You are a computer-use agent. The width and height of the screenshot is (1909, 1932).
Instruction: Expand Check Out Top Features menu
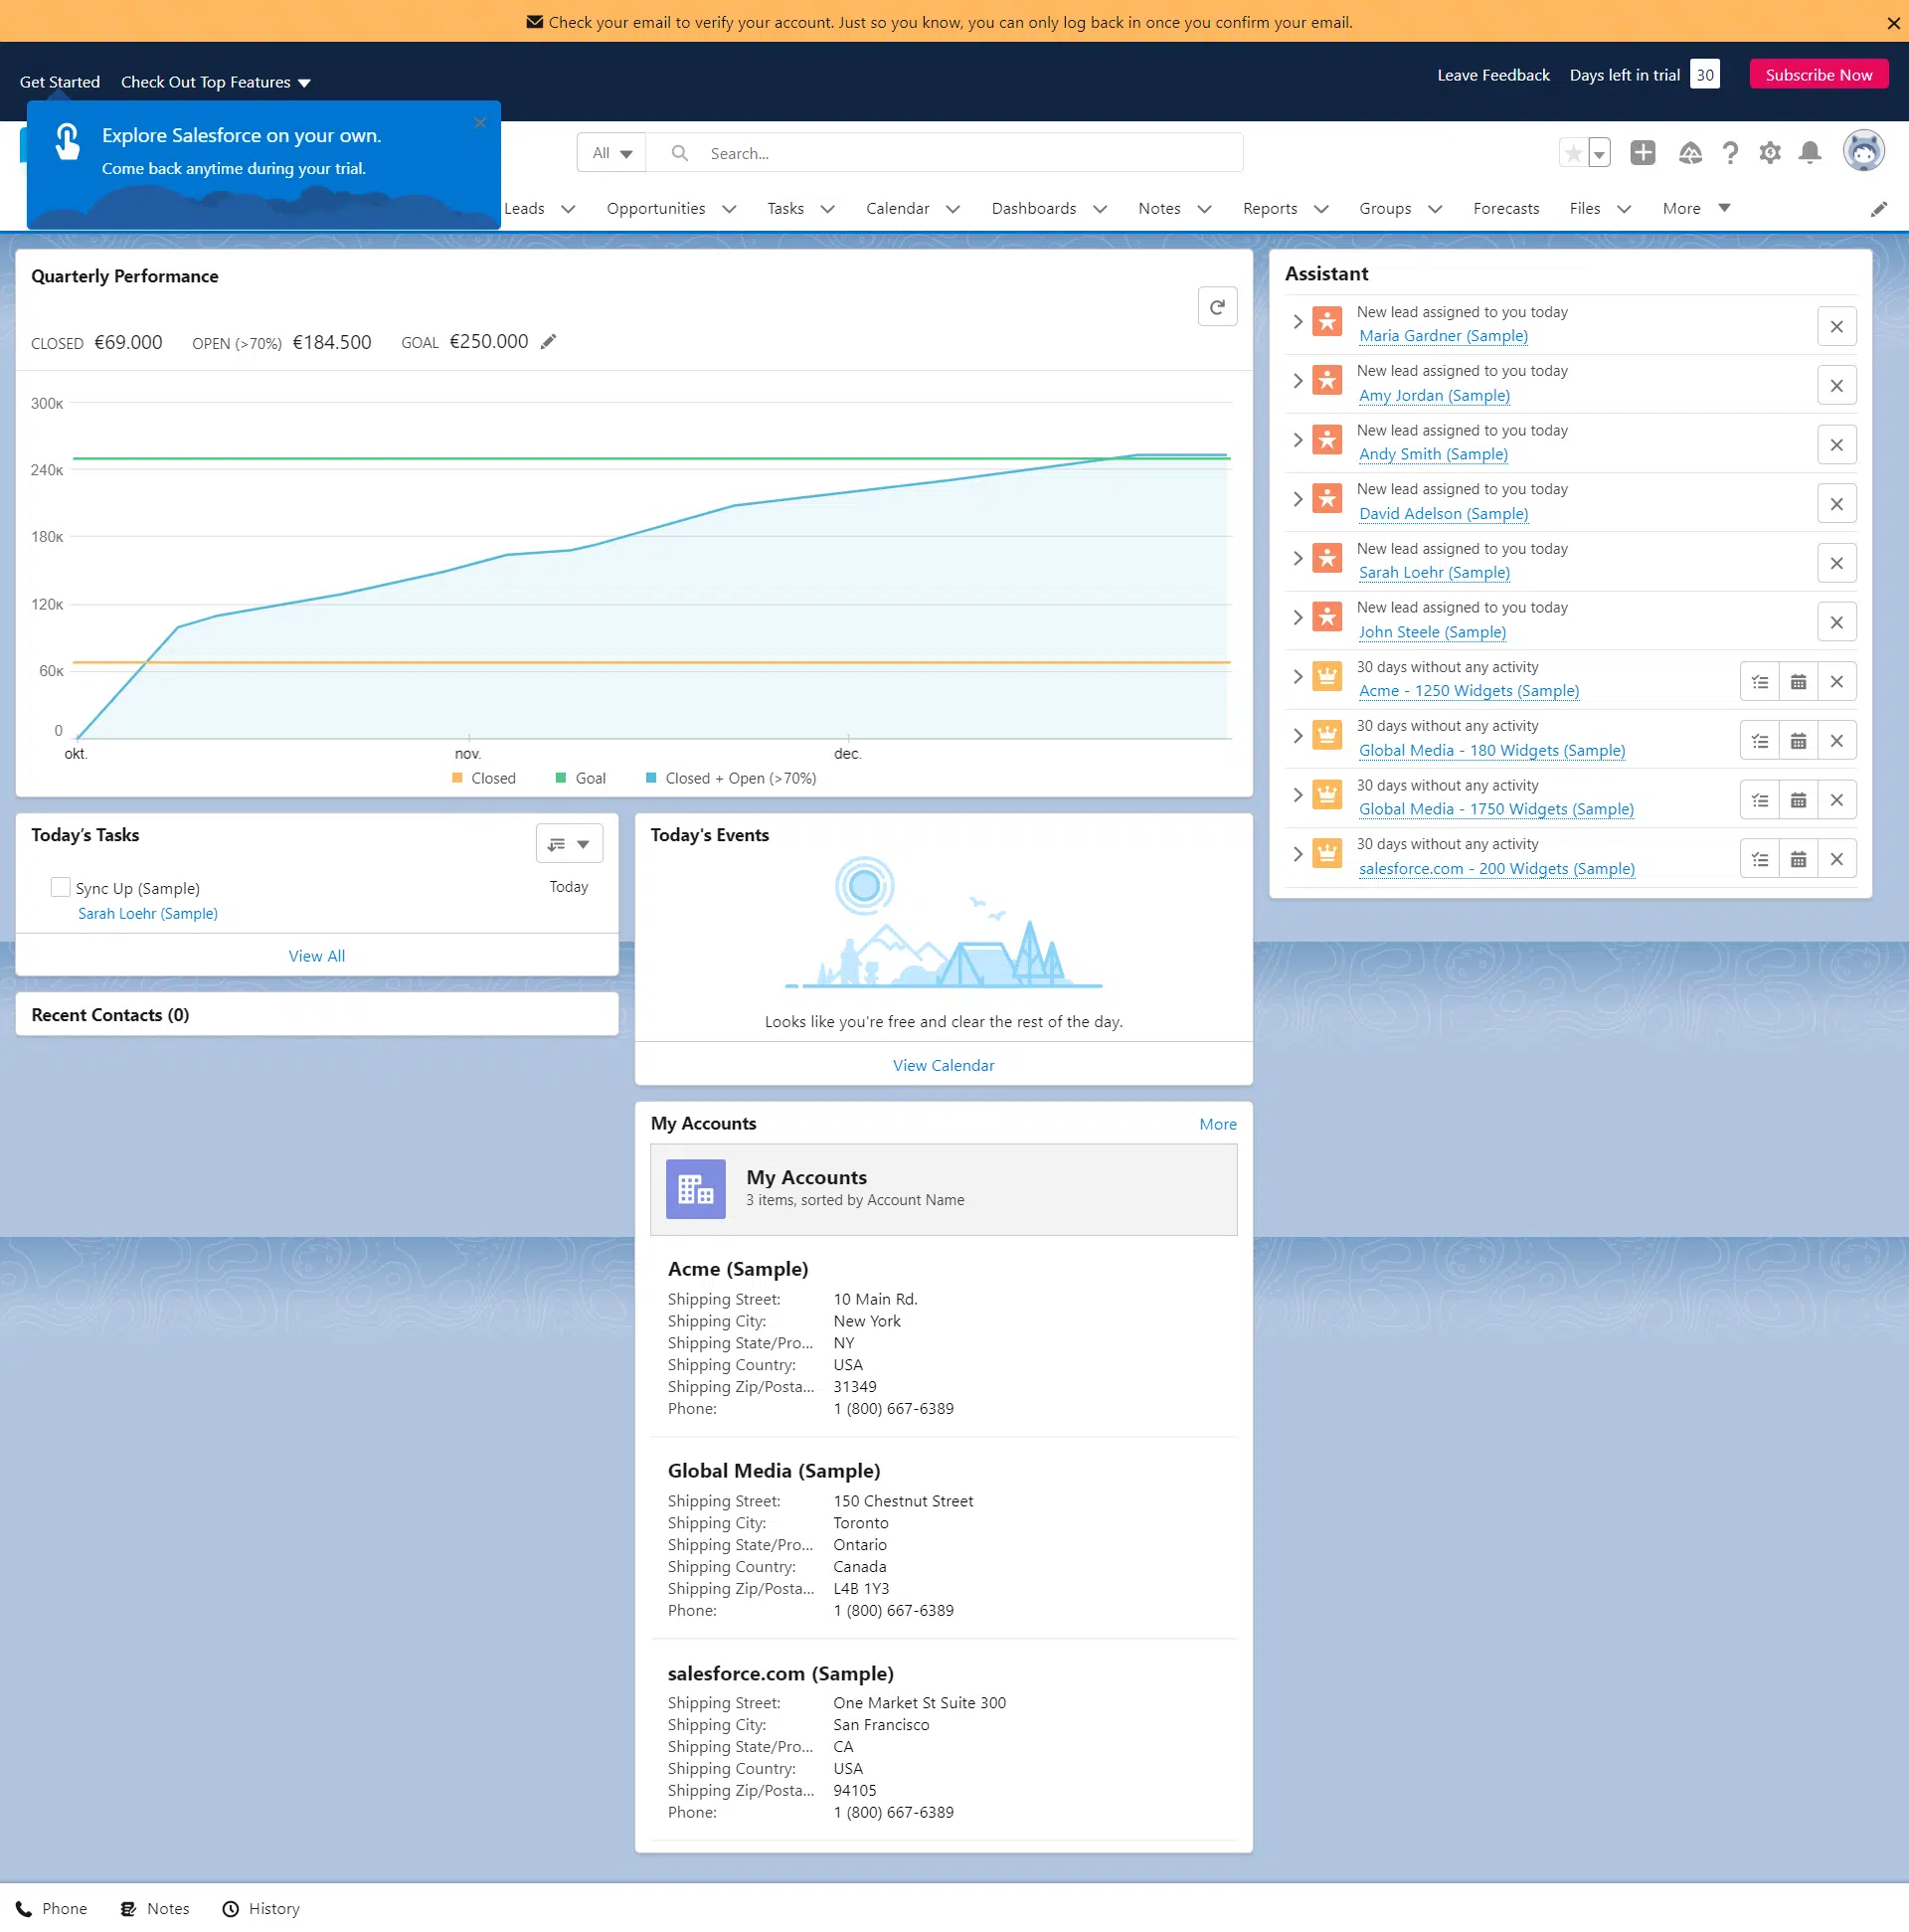216,82
